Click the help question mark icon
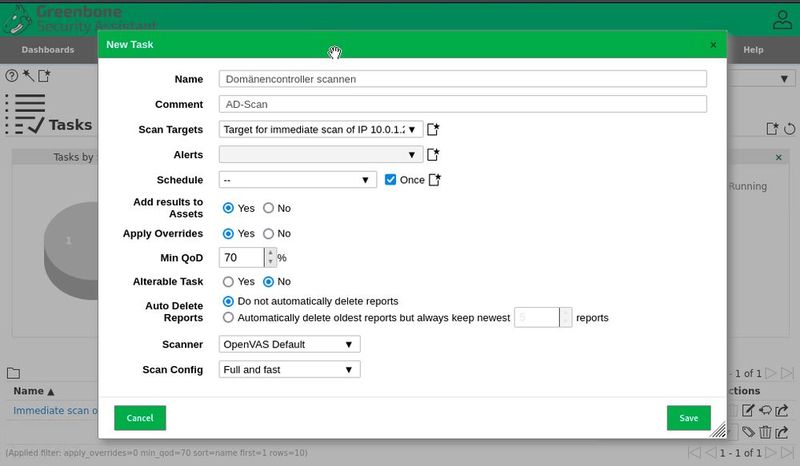The height and width of the screenshot is (466, 800). click(x=12, y=76)
